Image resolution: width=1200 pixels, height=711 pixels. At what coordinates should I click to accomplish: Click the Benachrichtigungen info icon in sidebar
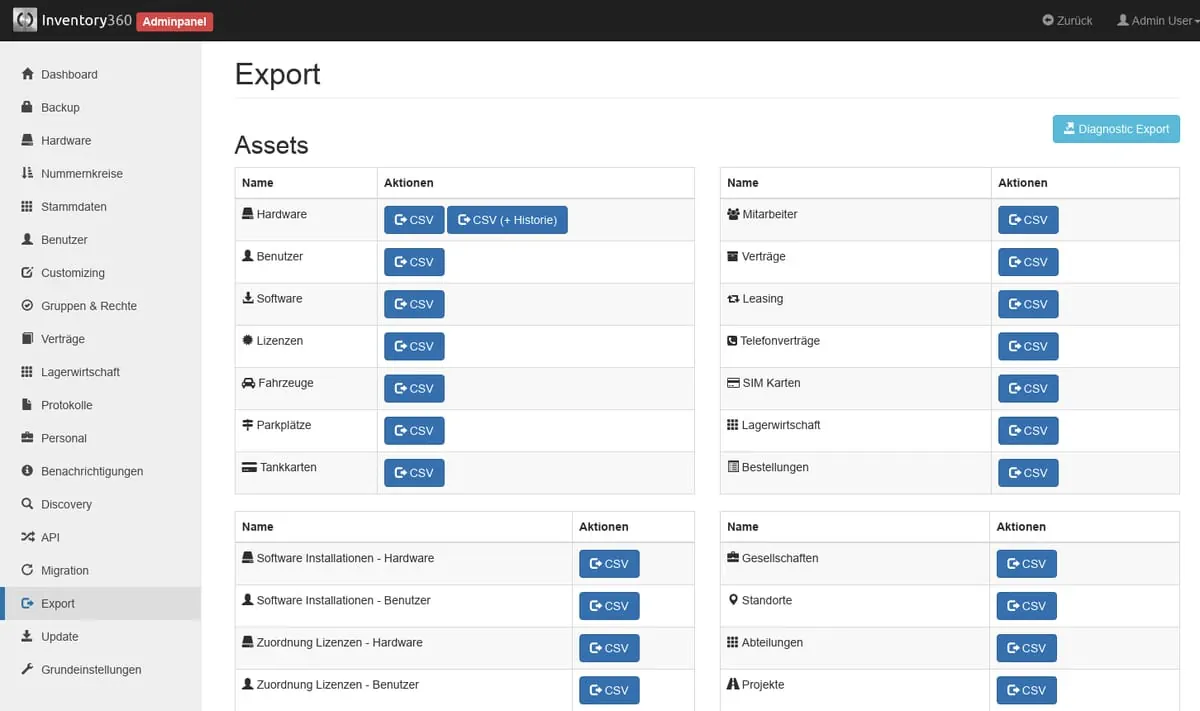[28, 471]
